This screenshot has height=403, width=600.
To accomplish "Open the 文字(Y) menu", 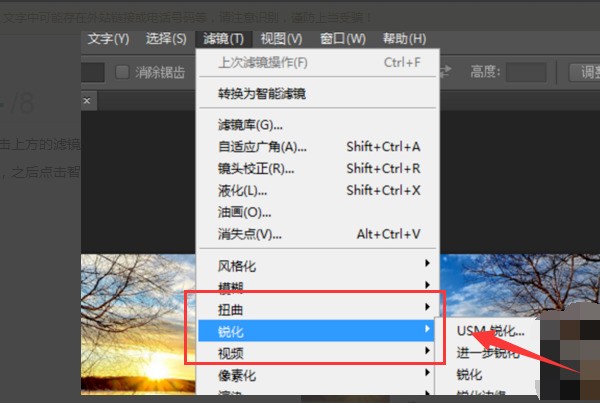I will pos(108,39).
